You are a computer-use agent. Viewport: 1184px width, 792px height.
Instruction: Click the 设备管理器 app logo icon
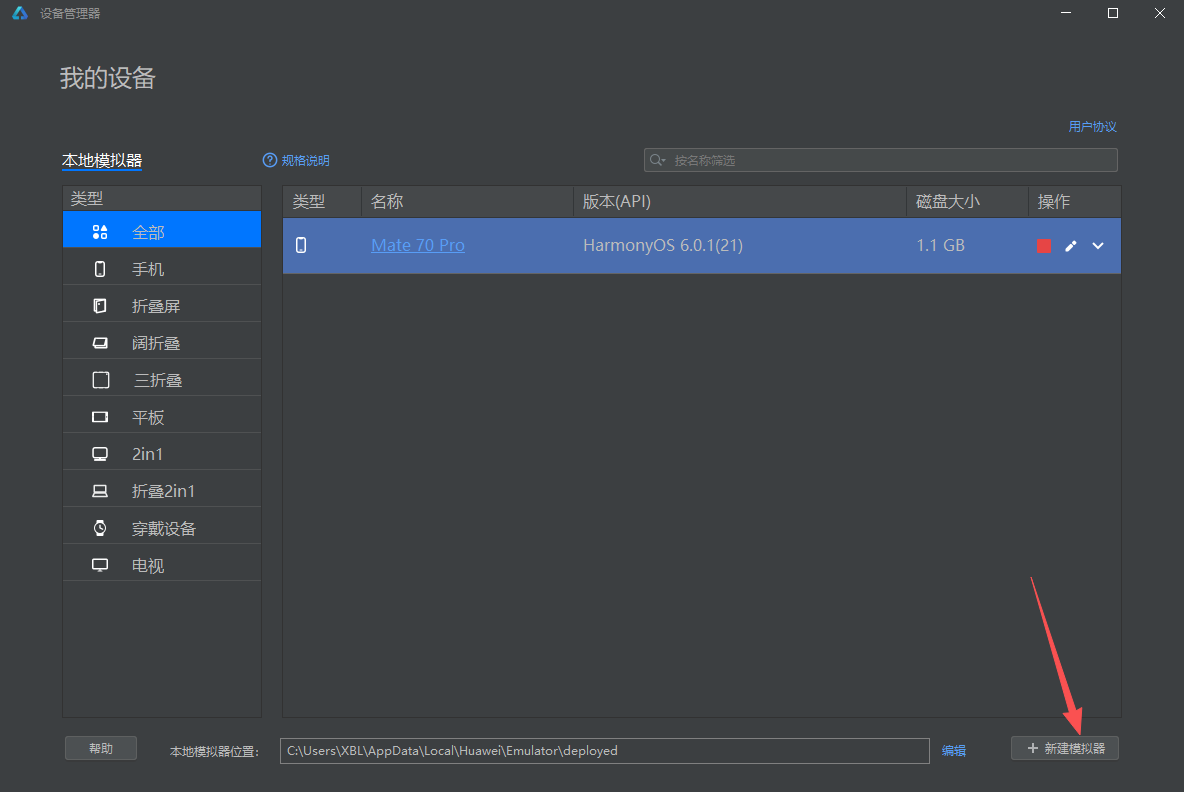(20, 13)
